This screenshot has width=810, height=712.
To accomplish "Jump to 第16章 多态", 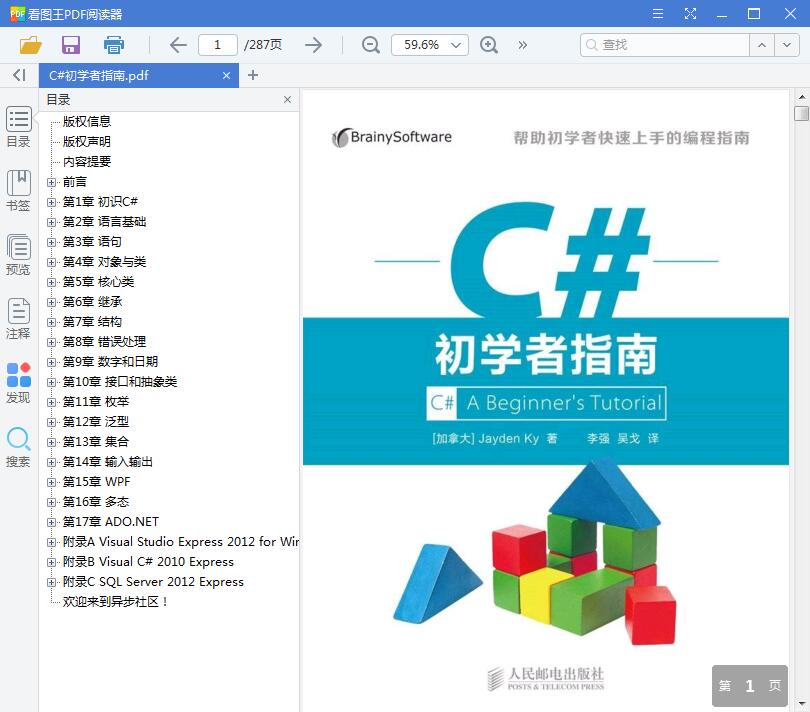I will pyautogui.click(x=96, y=502).
